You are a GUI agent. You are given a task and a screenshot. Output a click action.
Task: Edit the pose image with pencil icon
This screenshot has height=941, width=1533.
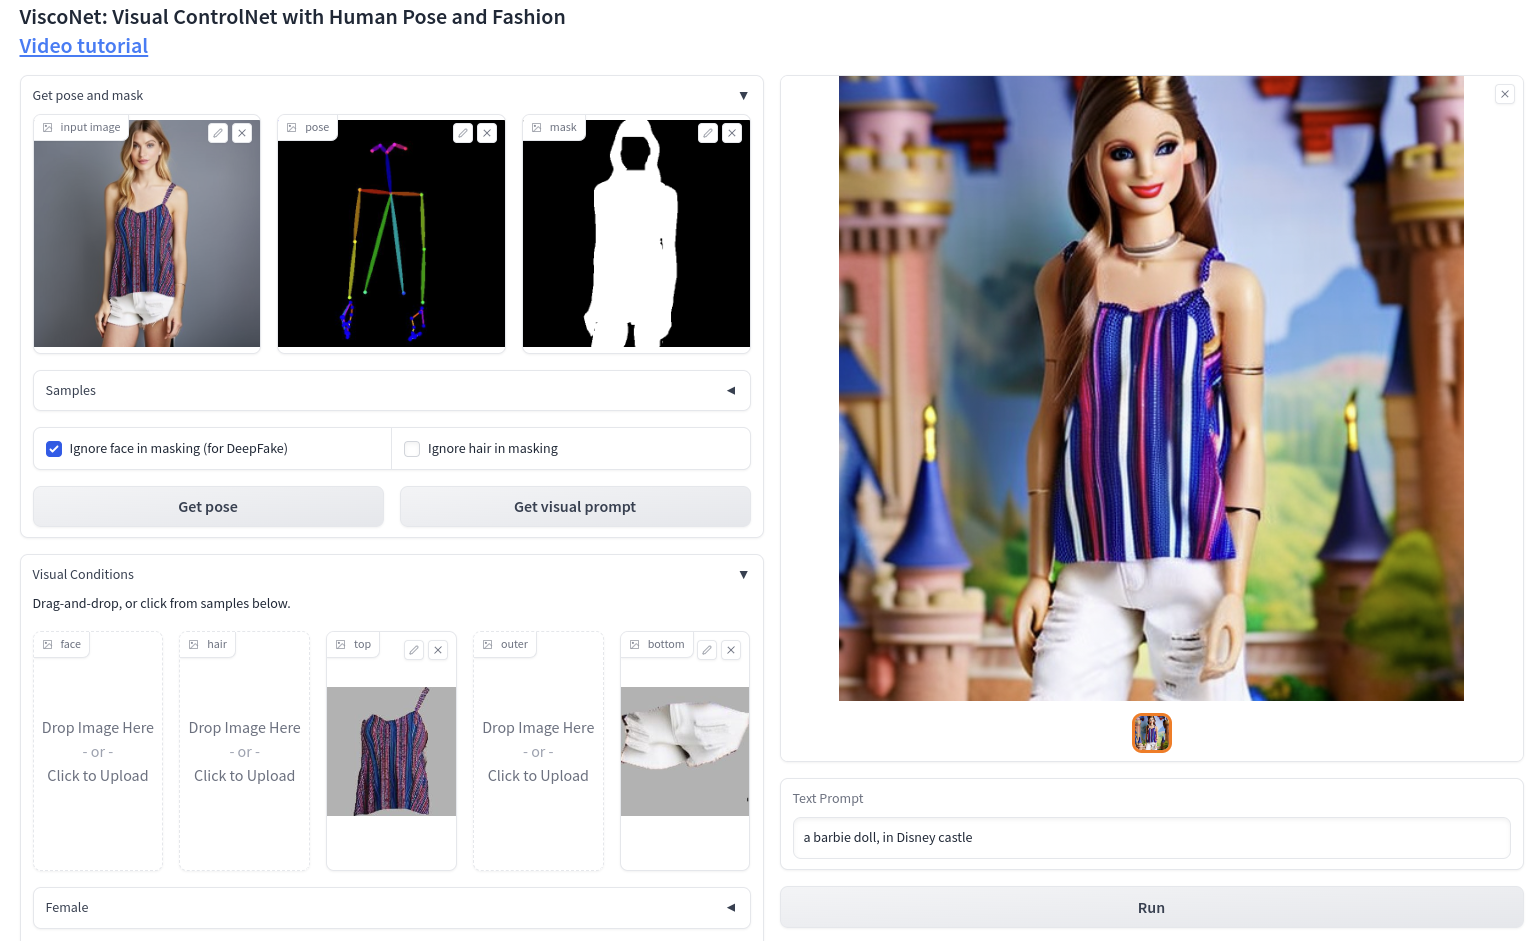[463, 133]
